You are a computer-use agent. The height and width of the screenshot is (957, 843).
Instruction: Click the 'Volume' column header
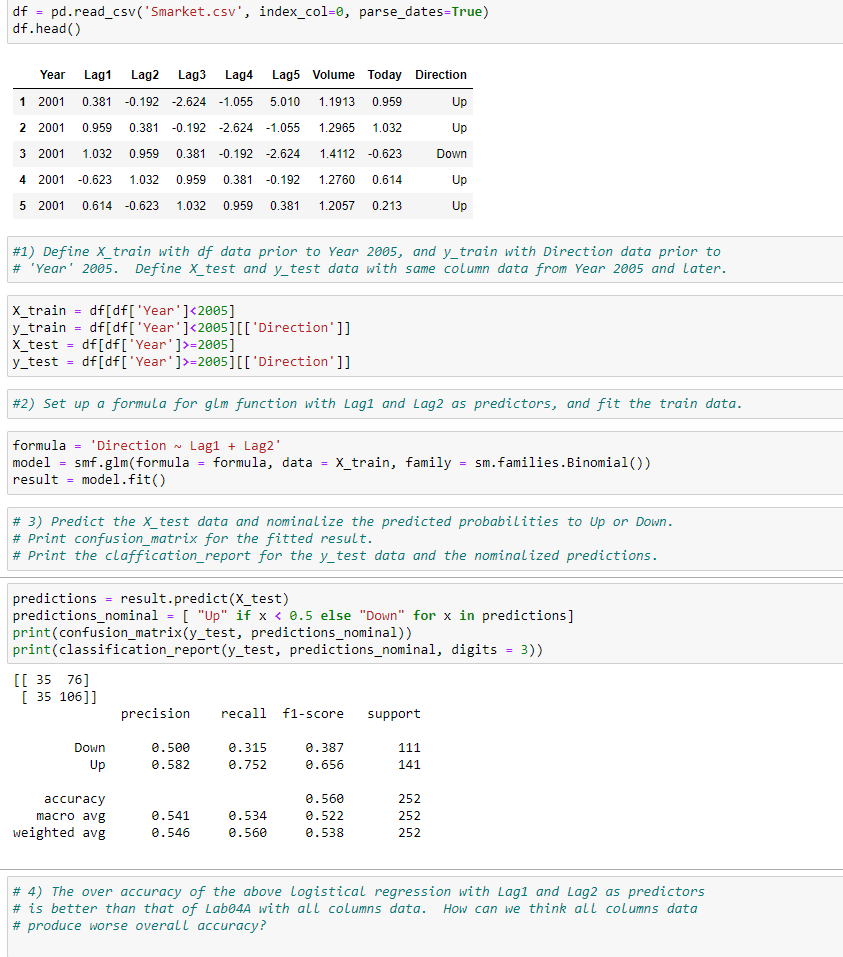tap(333, 74)
